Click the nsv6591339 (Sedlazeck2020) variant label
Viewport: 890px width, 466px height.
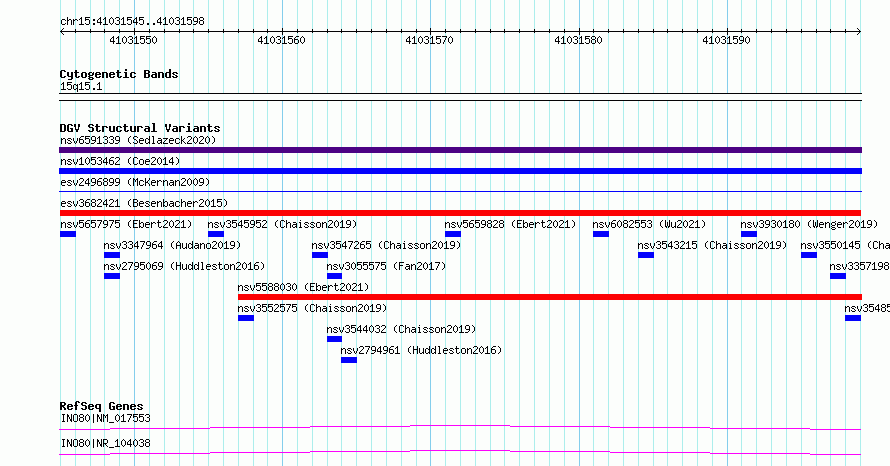[138, 140]
